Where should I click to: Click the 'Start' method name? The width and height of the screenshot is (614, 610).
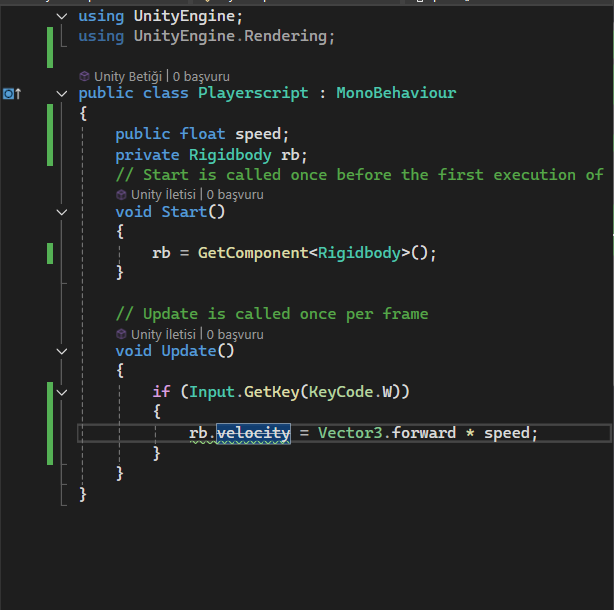[x=184, y=212]
